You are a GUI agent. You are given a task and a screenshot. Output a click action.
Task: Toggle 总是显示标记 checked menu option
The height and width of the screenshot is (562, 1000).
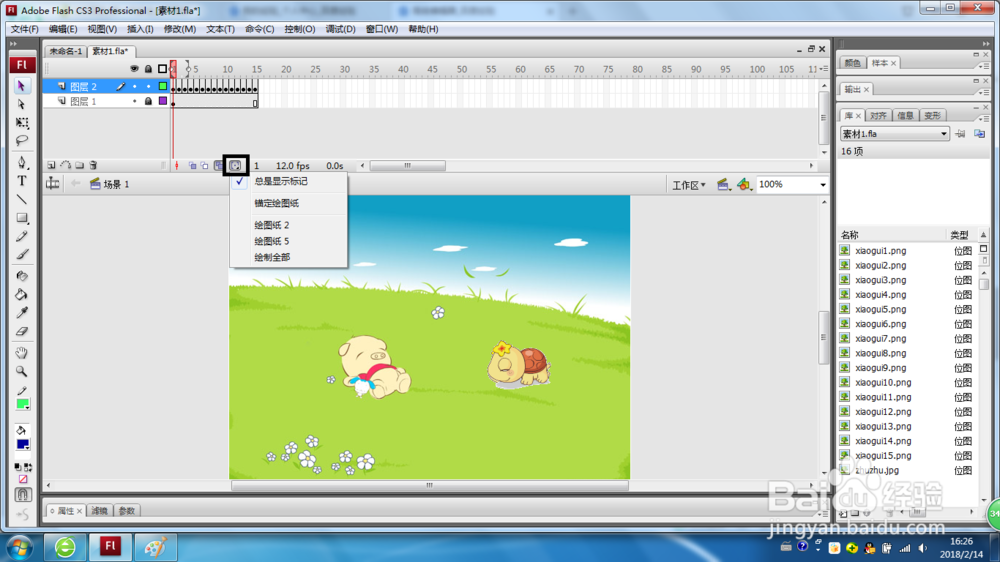point(289,181)
